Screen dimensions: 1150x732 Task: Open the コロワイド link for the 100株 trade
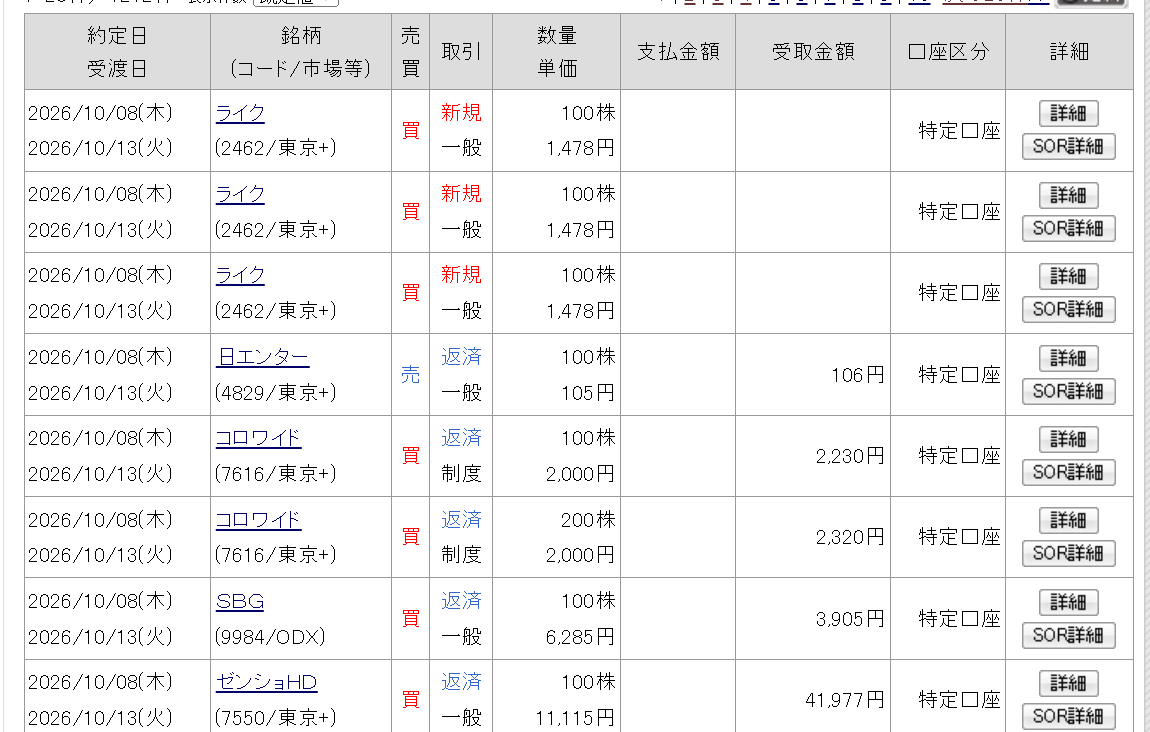[258, 438]
